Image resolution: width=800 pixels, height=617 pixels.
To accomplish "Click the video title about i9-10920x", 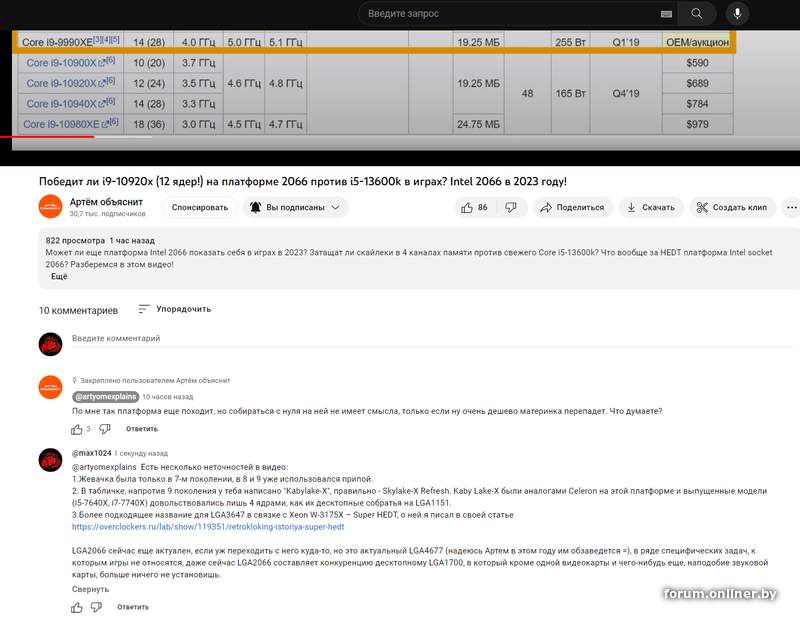I will pyautogui.click(x=303, y=181).
